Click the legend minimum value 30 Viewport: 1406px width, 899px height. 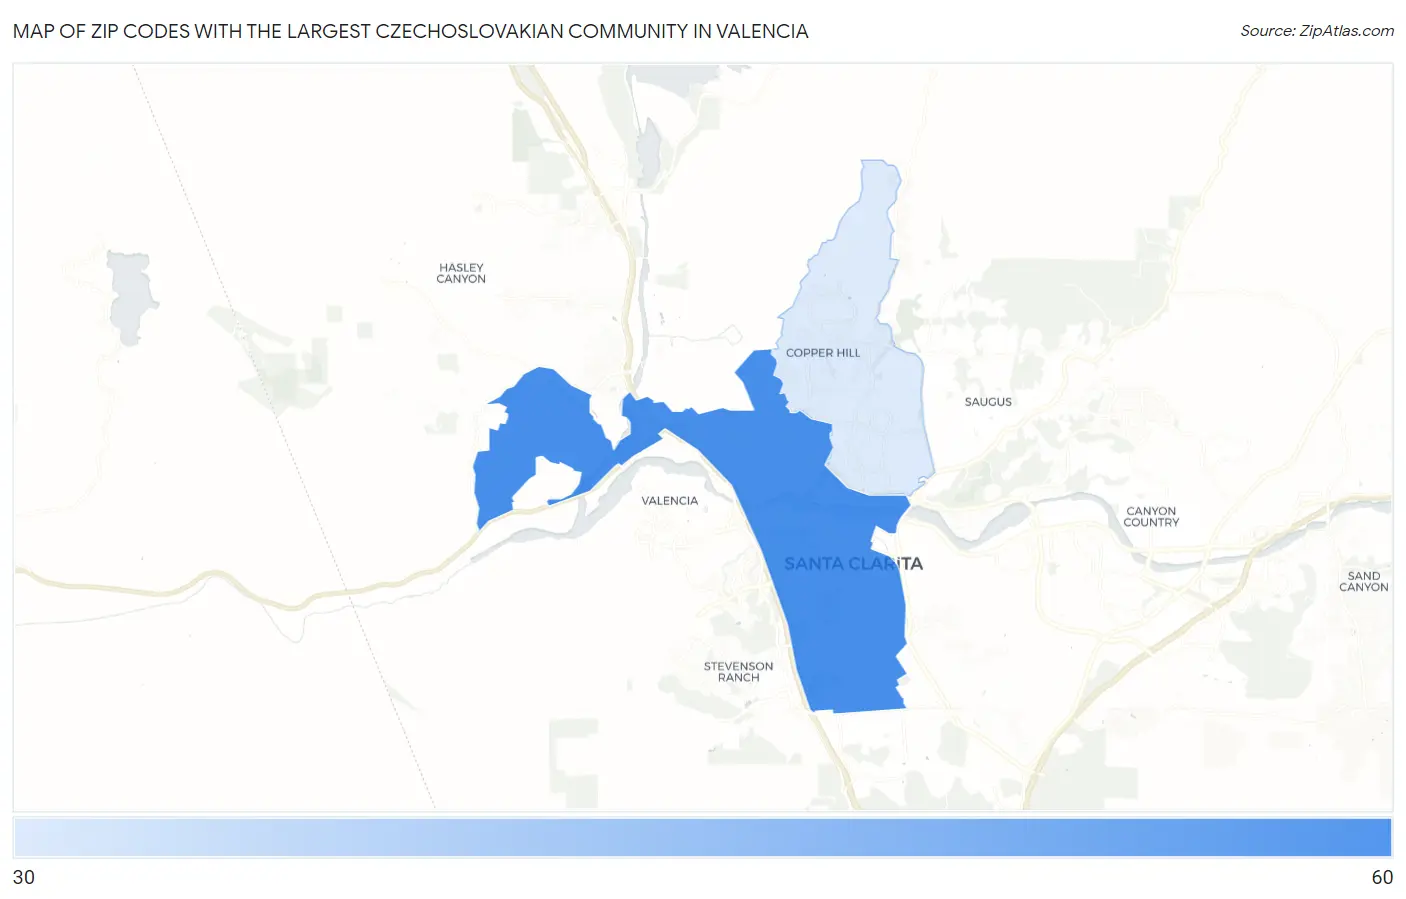[24, 878]
